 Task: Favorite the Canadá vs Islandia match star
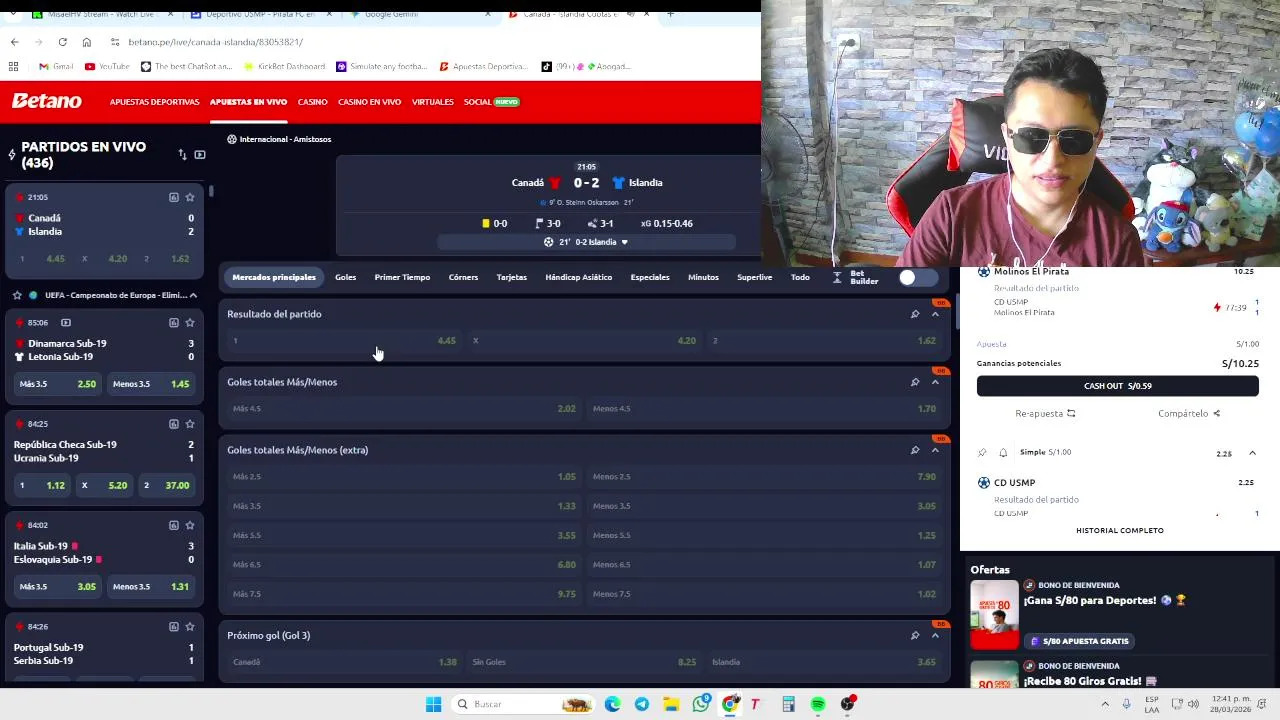pyautogui.click(x=190, y=197)
